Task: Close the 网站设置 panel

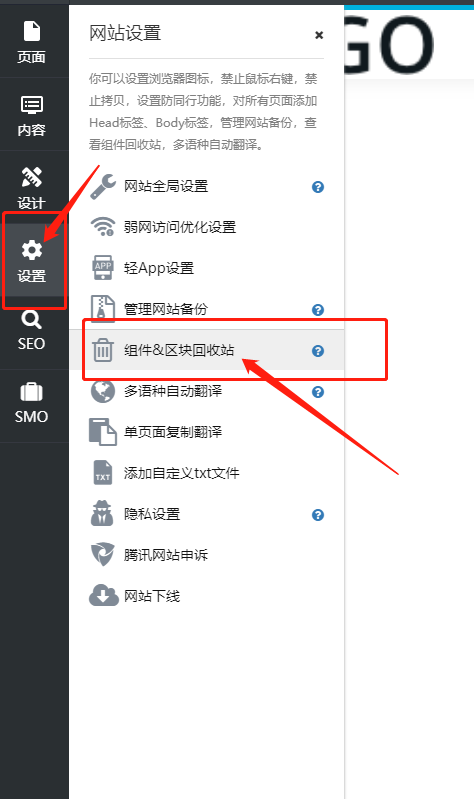Action: [x=319, y=35]
